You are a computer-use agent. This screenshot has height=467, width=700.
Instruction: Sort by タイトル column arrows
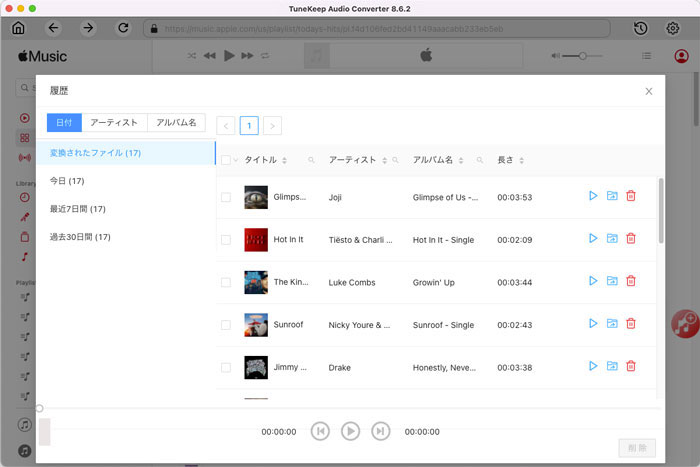[x=284, y=160]
